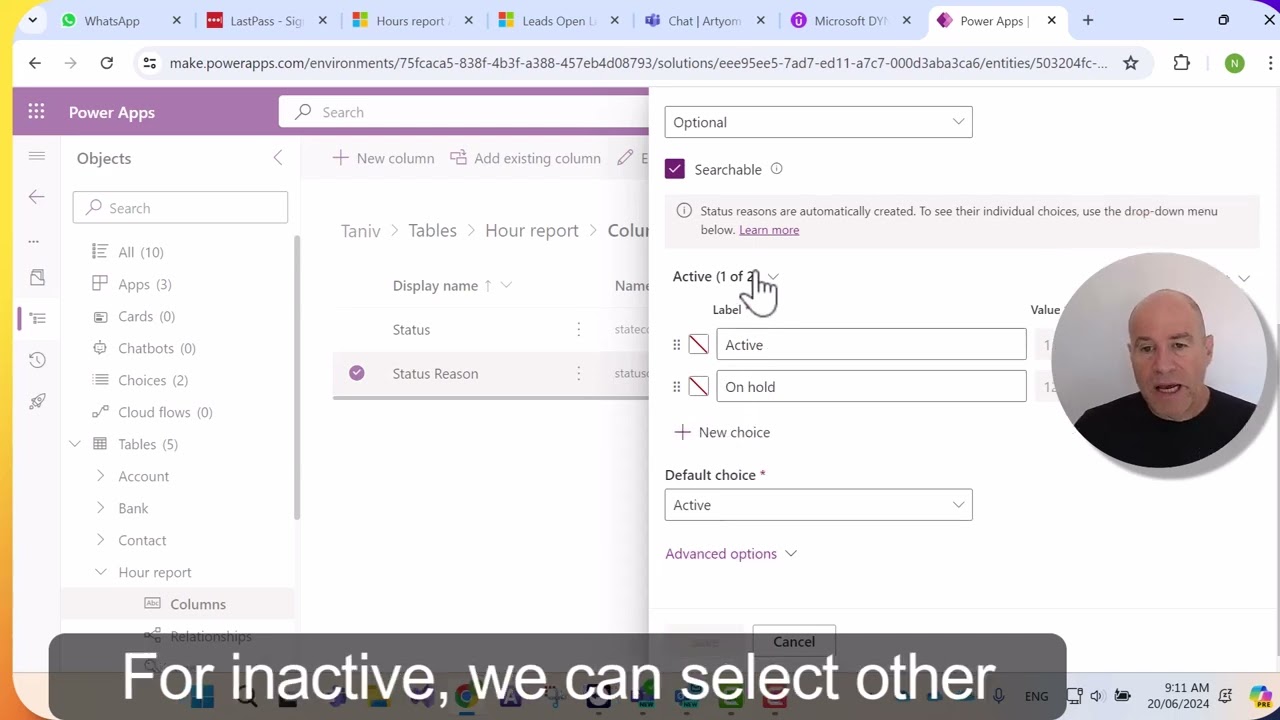Switch to Chat Artyom browser tab
This screenshot has height=720, width=1280.
tap(703, 20)
